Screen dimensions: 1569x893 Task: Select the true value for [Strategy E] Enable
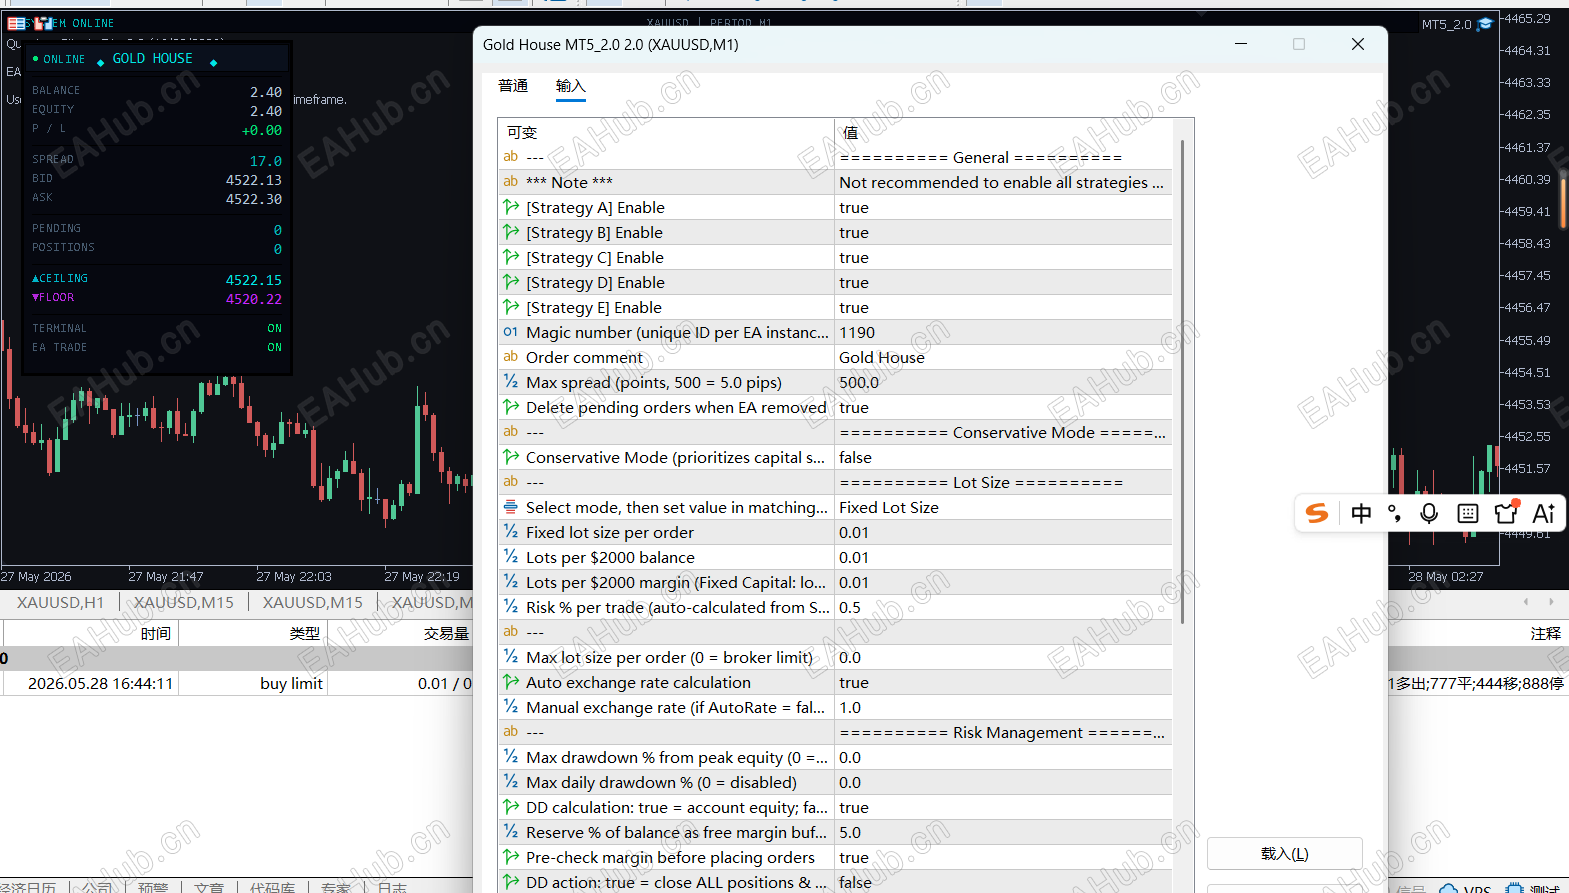pos(1003,307)
